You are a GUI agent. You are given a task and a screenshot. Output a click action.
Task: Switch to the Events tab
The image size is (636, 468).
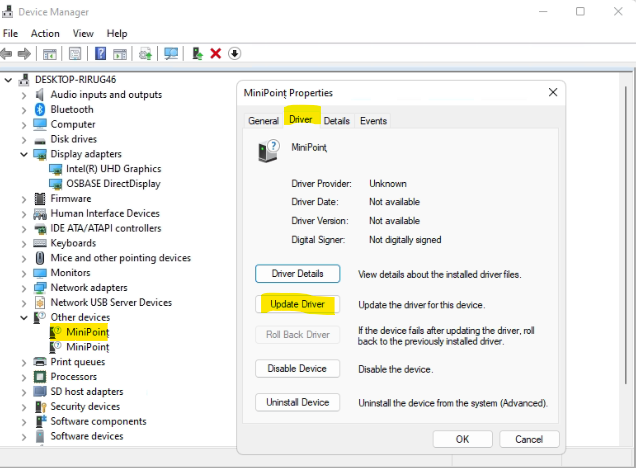pyautogui.click(x=373, y=121)
